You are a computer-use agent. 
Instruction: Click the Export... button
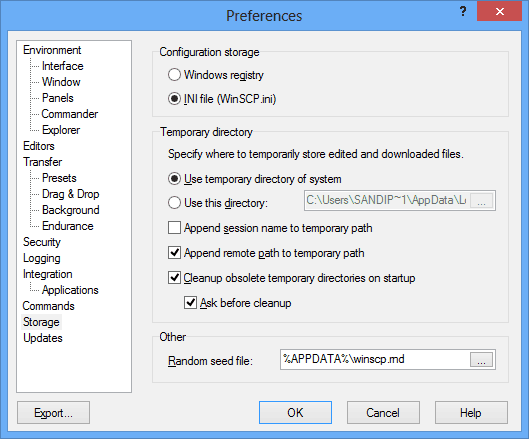coord(53,412)
